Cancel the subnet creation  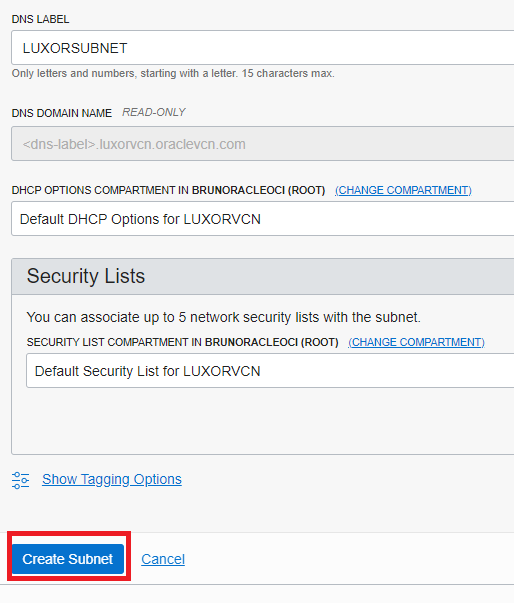tap(163, 559)
